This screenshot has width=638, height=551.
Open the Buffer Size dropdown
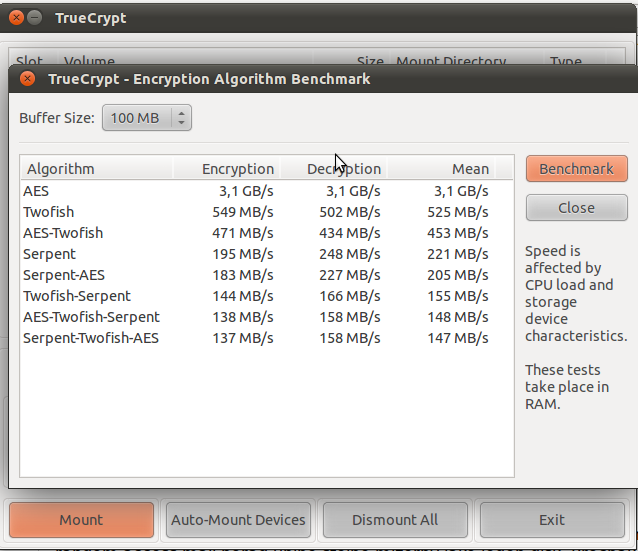click(147, 118)
